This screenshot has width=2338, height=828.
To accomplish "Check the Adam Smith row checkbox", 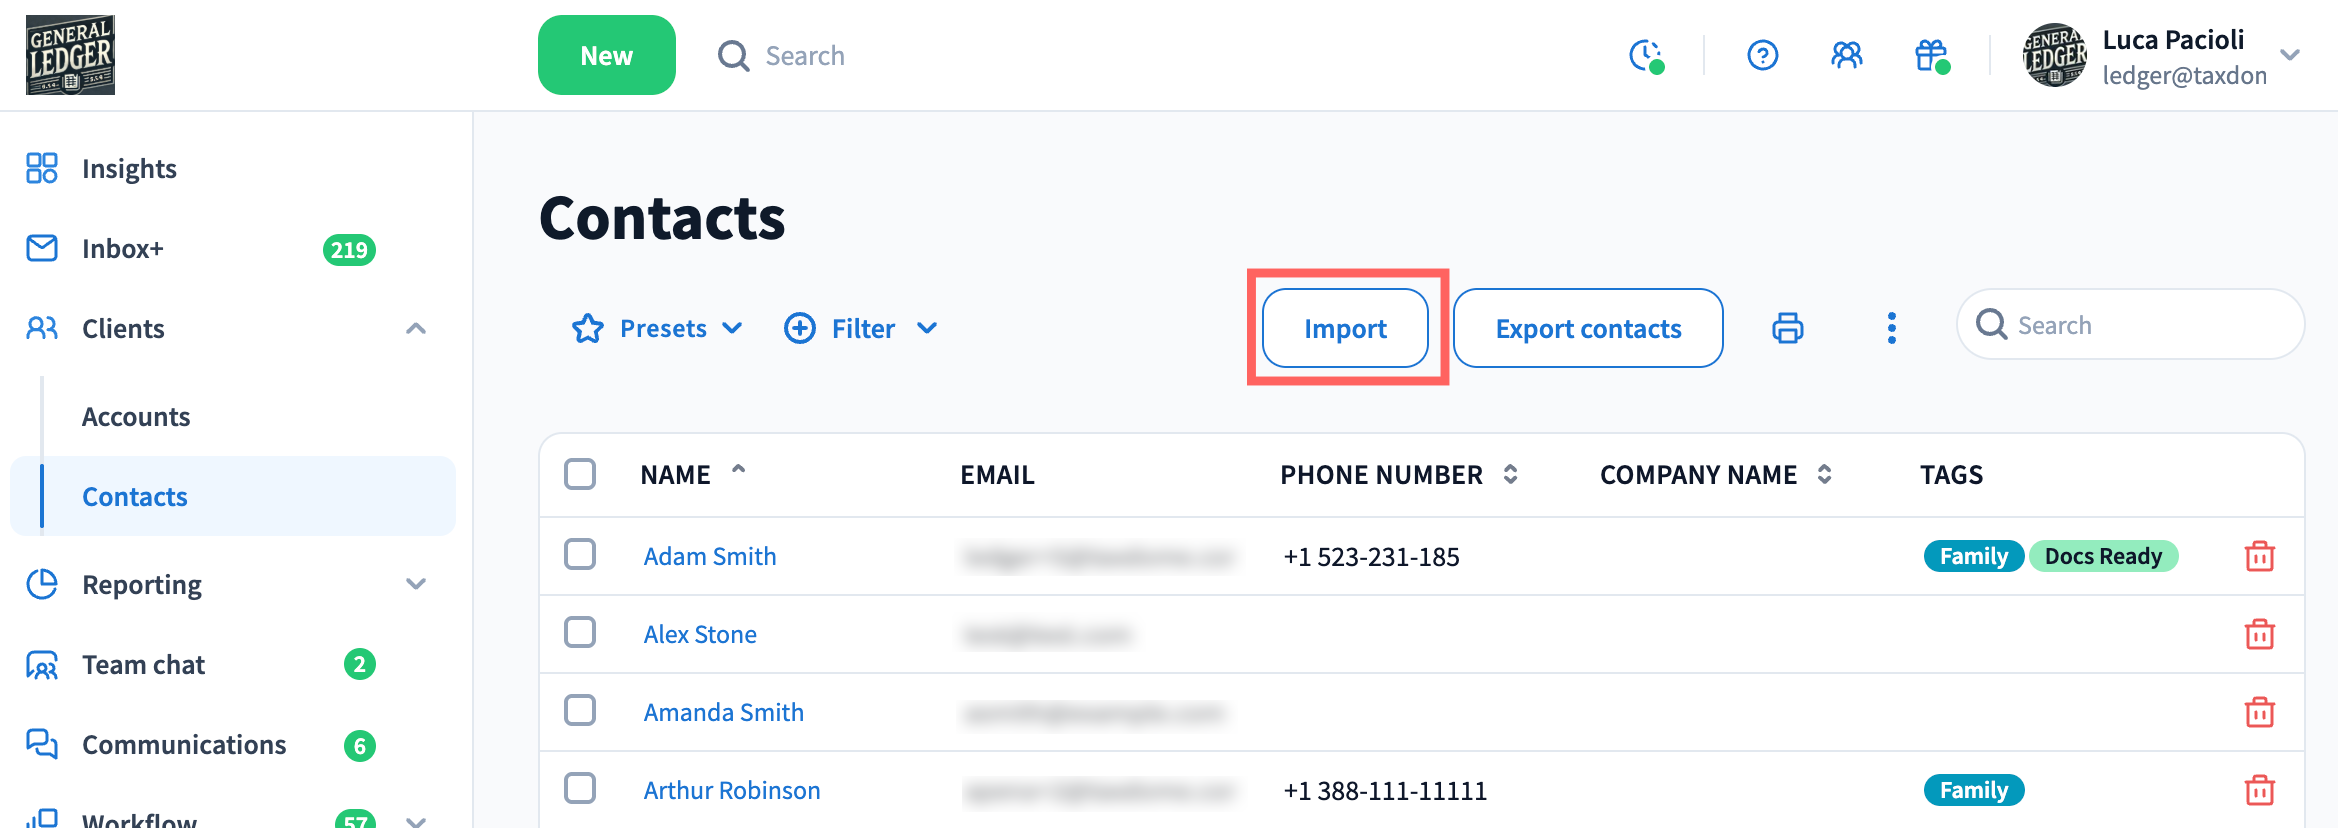I will click(580, 554).
